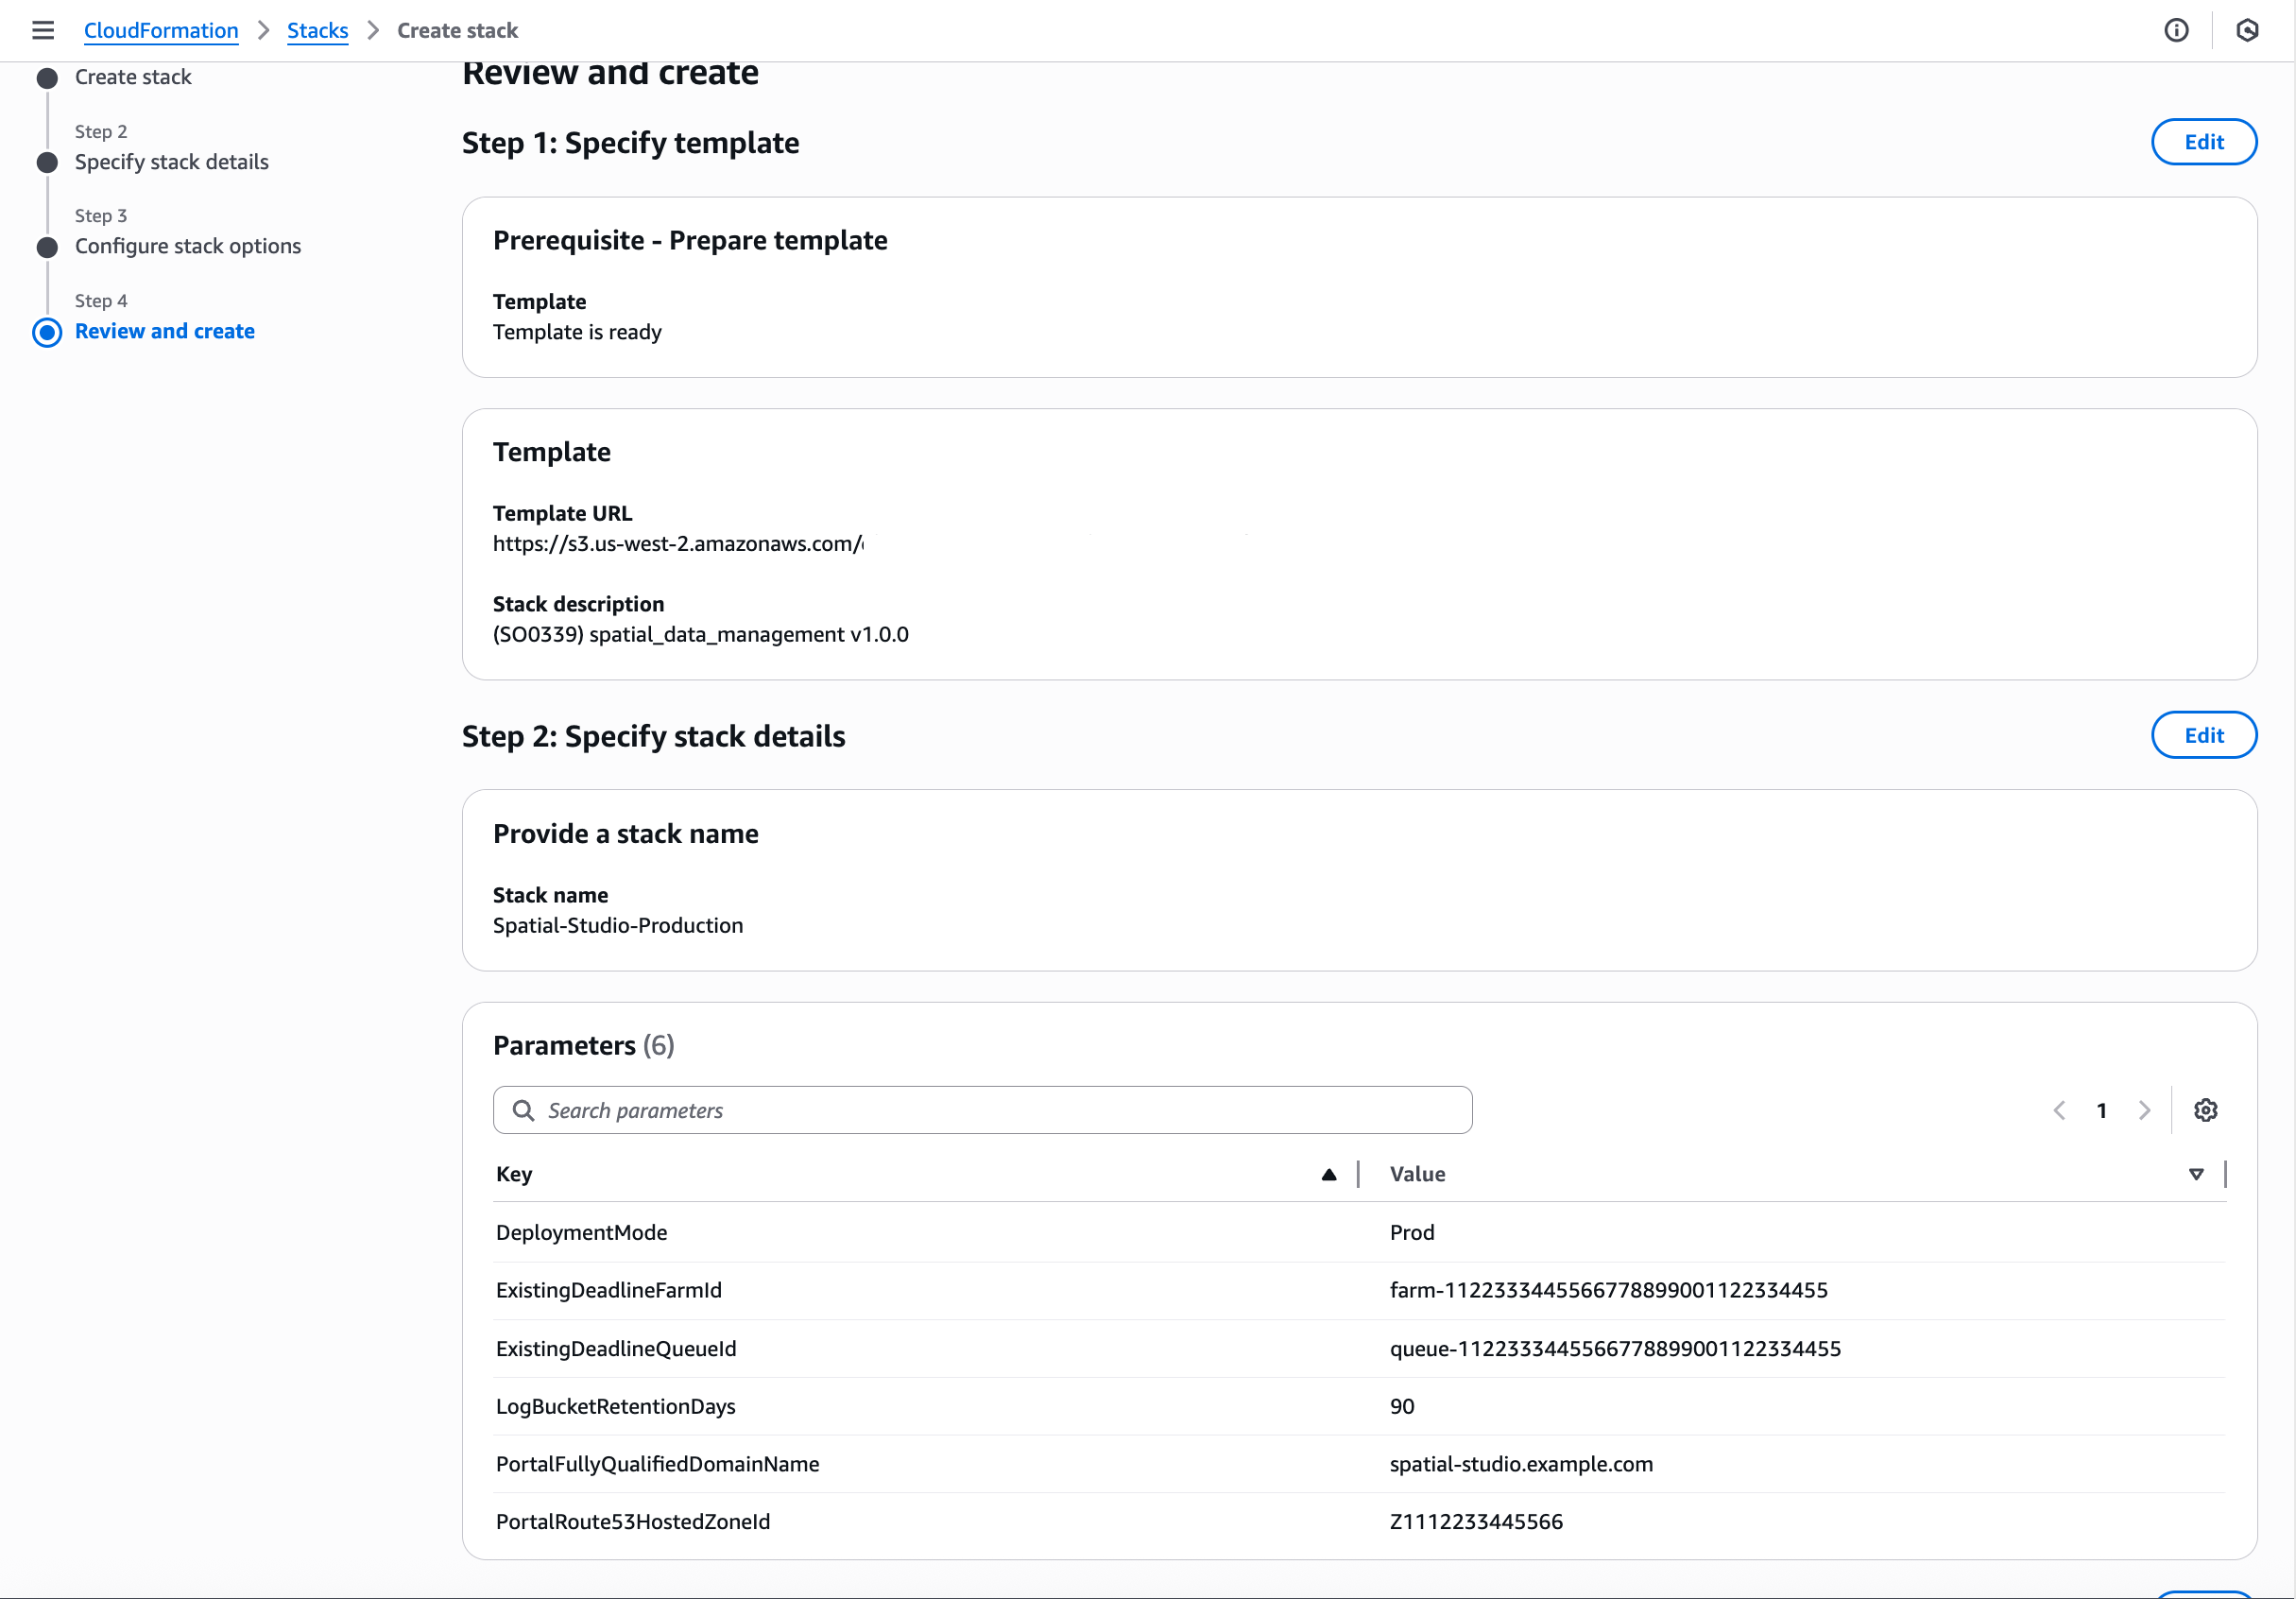The width and height of the screenshot is (2296, 1599).
Task: Open the Value column filter dropdown
Action: pyautogui.click(x=2195, y=1174)
